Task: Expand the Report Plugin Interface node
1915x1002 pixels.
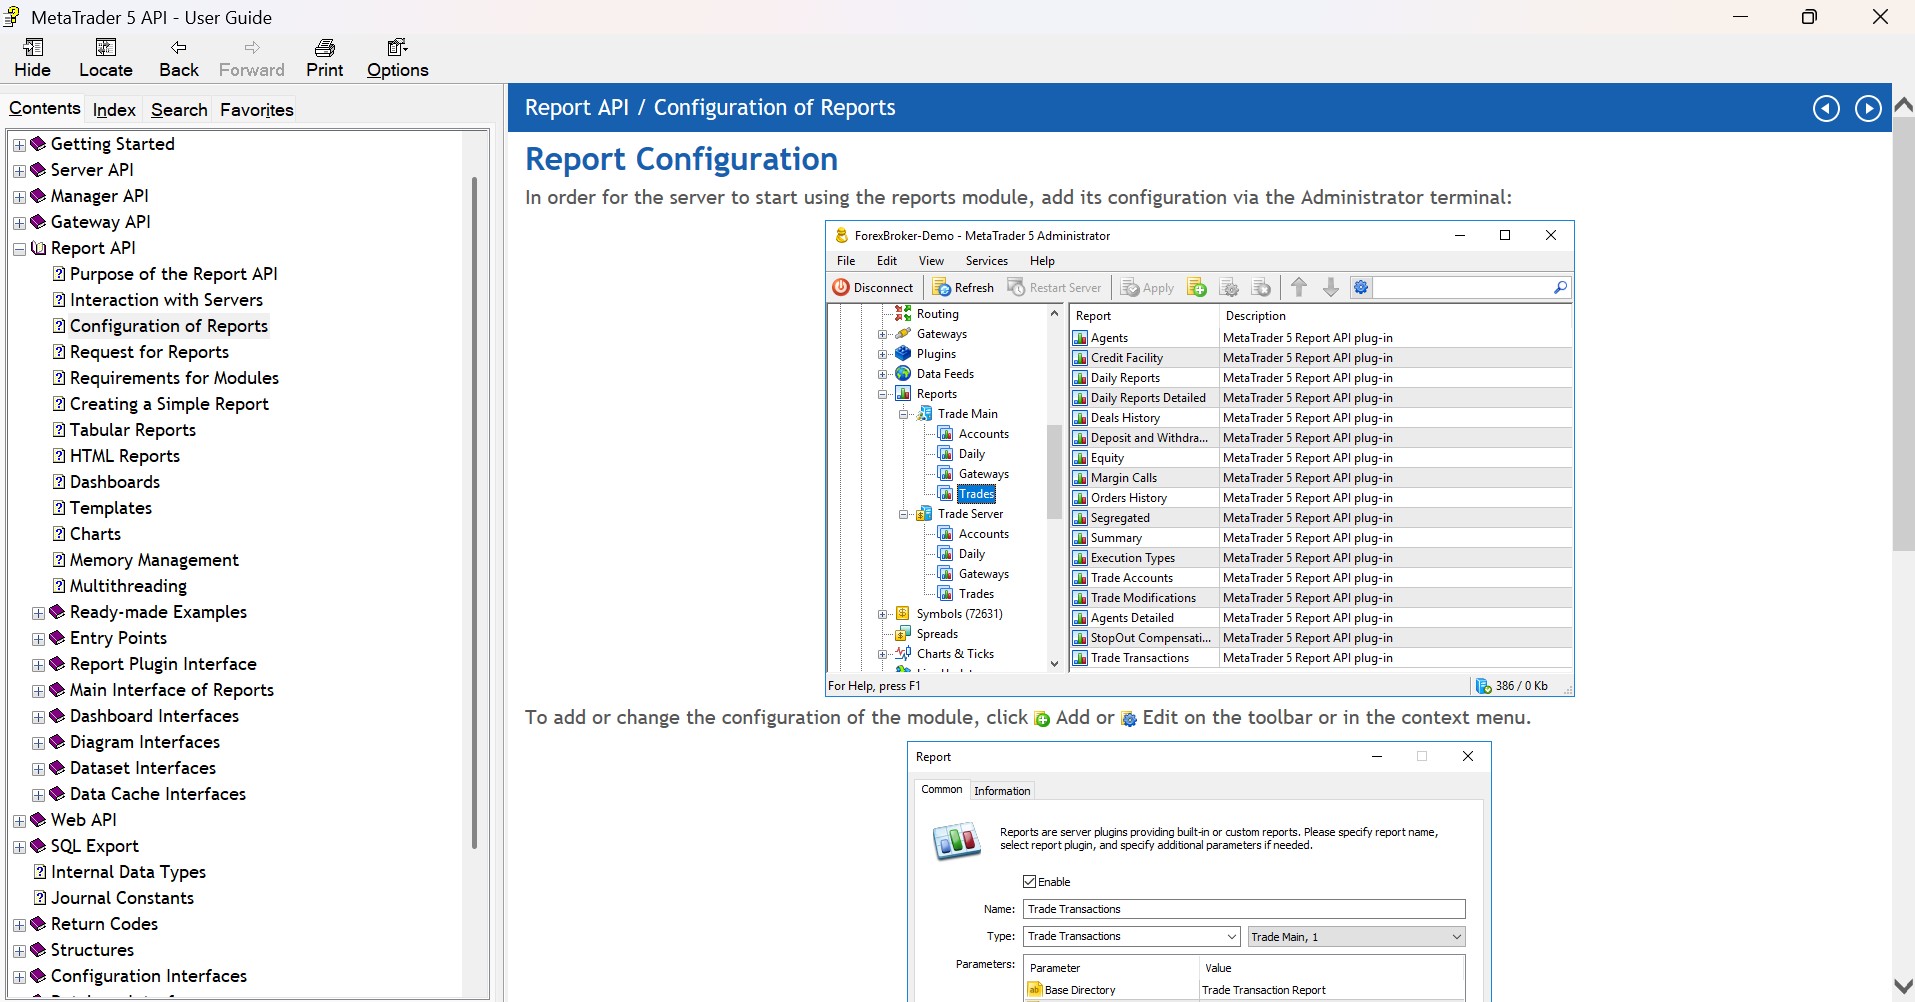Action: click(38, 665)
